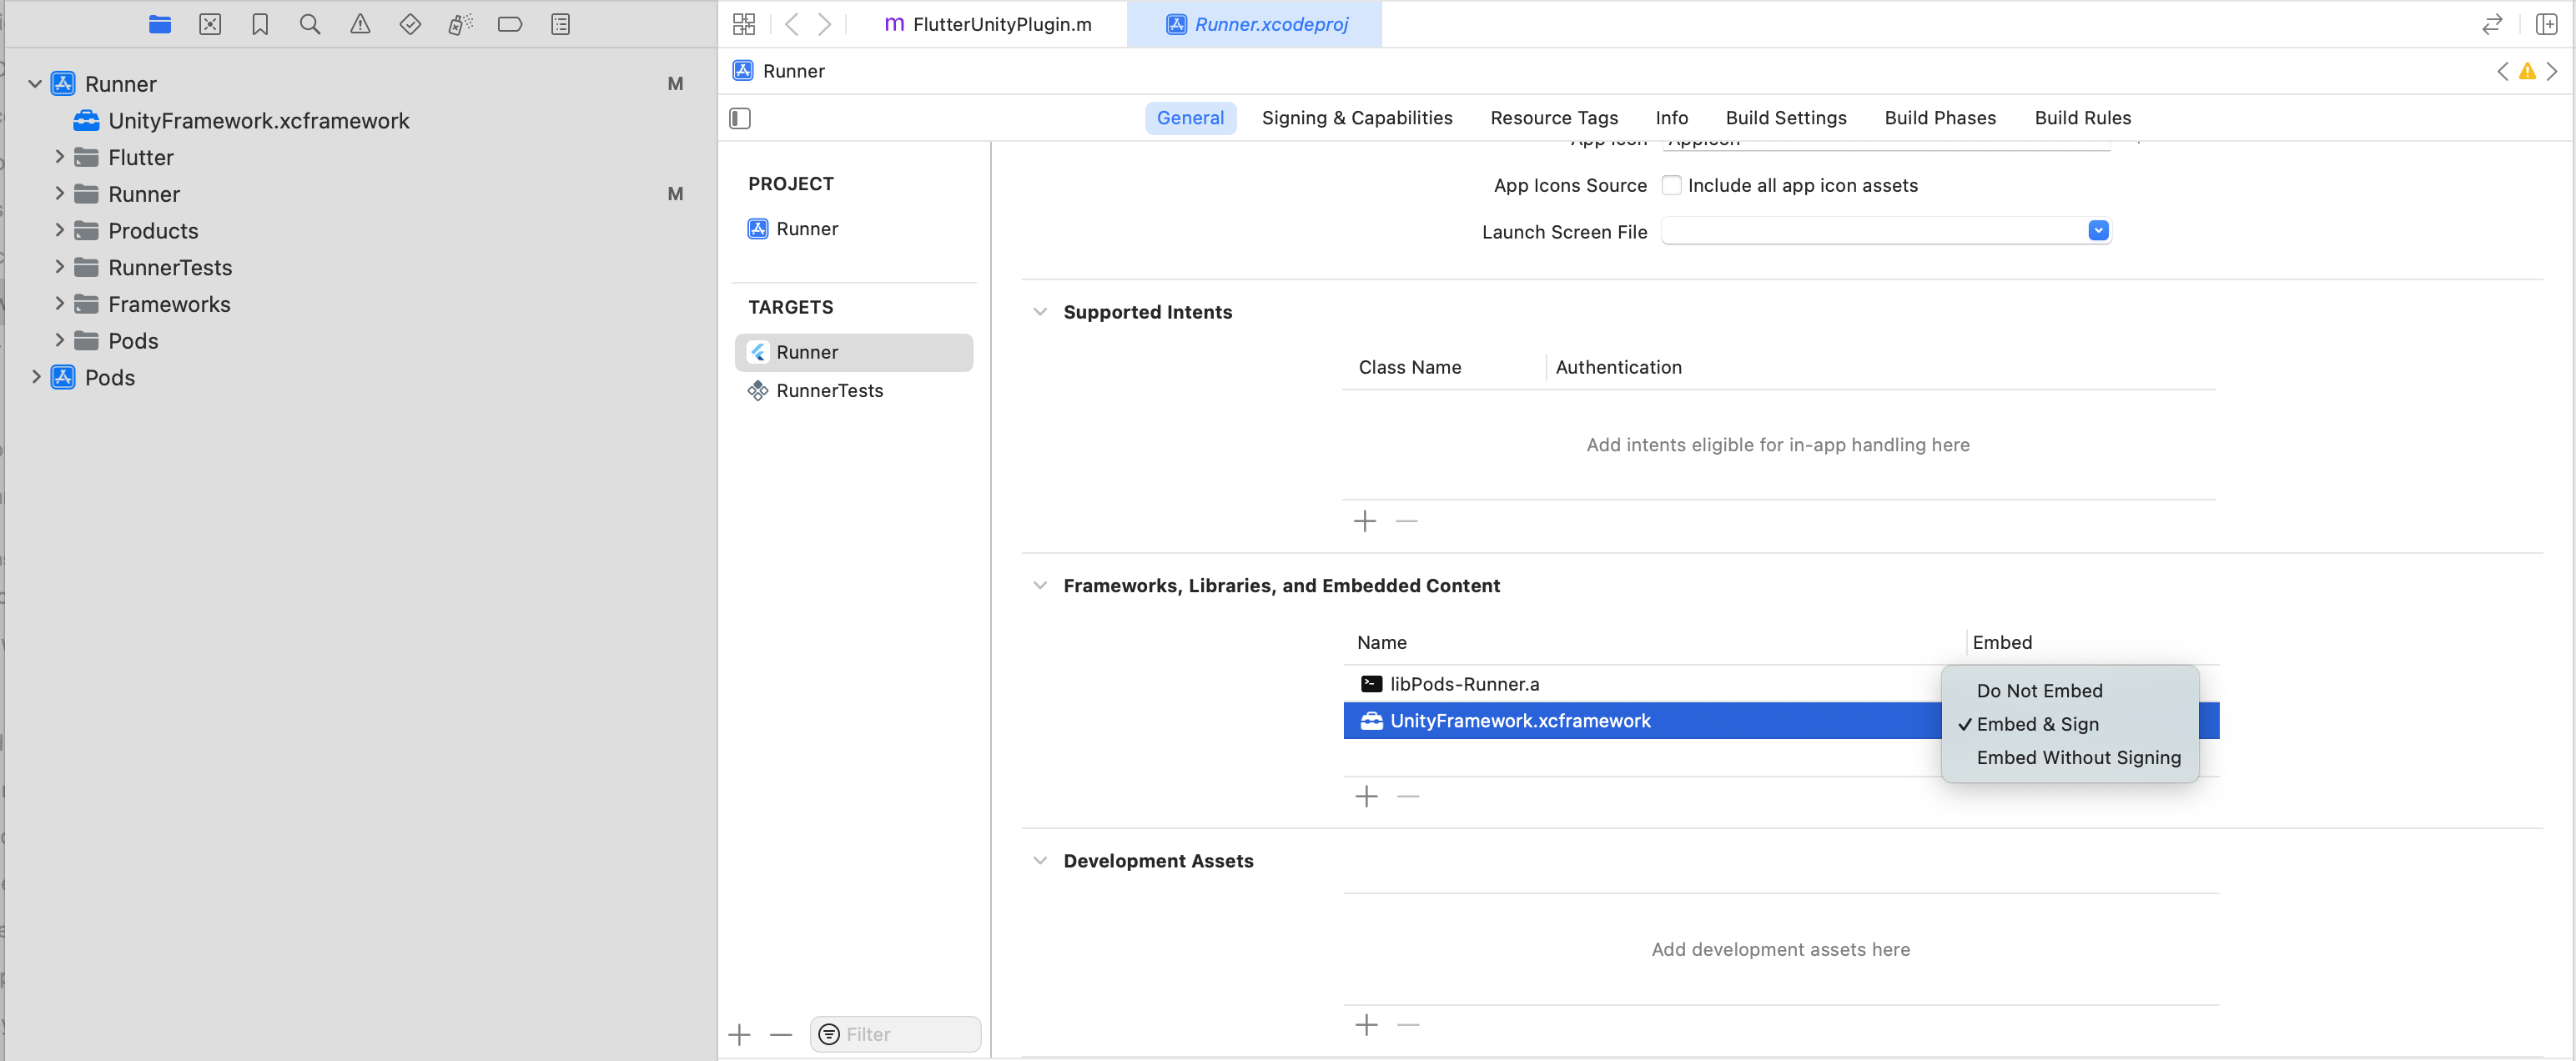This screenshot has width=2576, height=1061.
Task: Switch to the Build Settings tab
Action: coord(1785,118)
